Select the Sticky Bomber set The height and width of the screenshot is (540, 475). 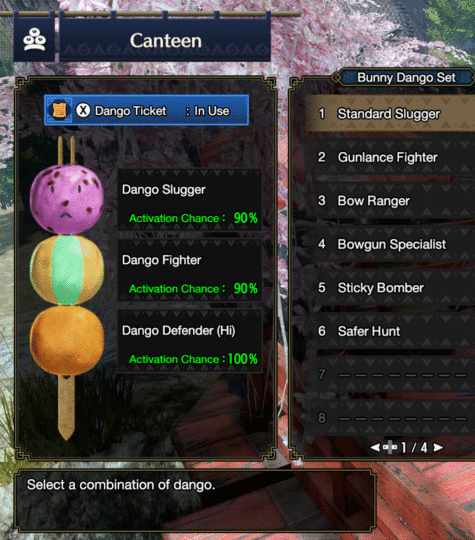pyautogui.click(x=391, y=288)
